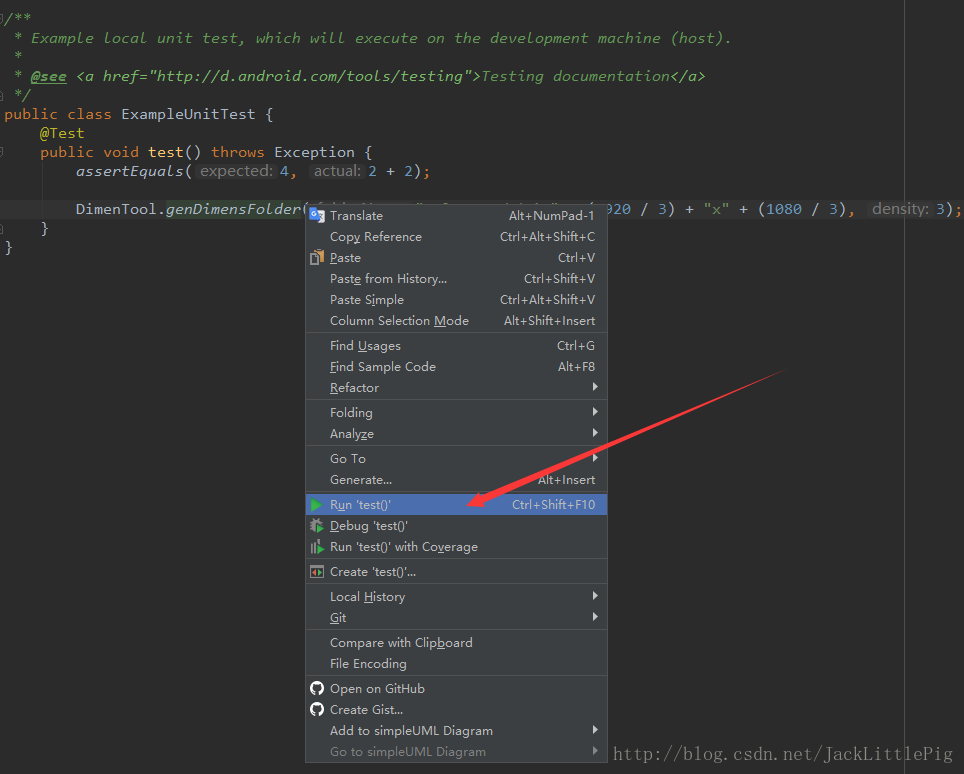
Task: Click the 1080 number literal
Action: (784, 209)
